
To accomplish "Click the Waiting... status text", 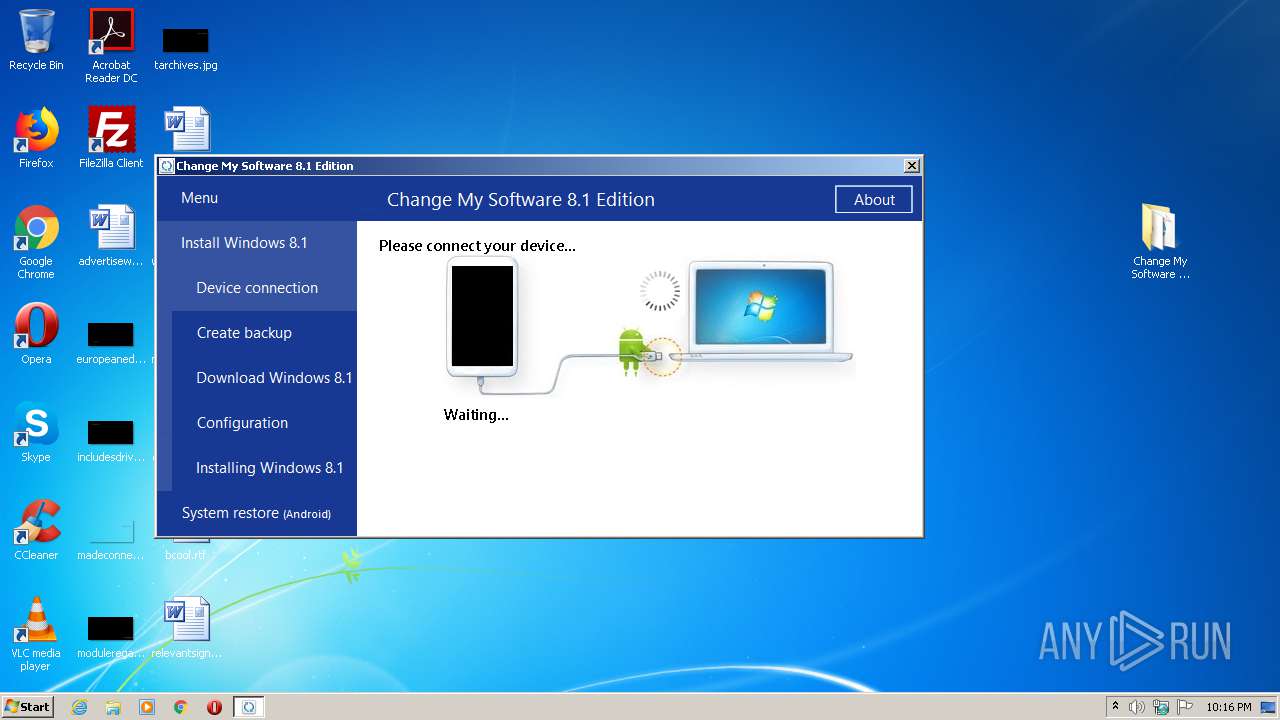I will 476,415.
